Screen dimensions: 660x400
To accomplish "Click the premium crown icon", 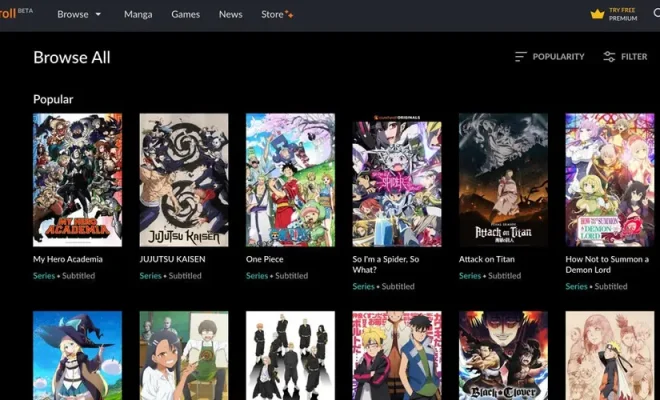I will pyautogui.click(x=597, y=14).
